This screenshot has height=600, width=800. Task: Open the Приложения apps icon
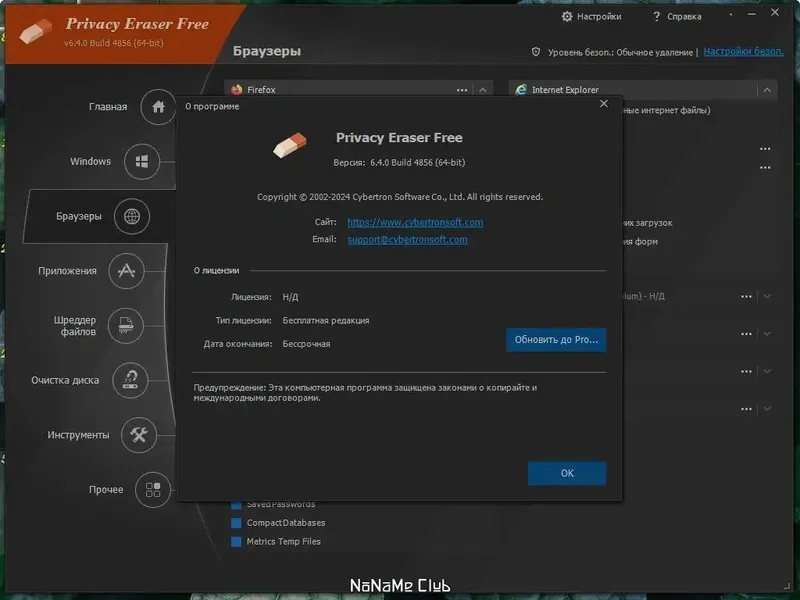pos(126,271)
